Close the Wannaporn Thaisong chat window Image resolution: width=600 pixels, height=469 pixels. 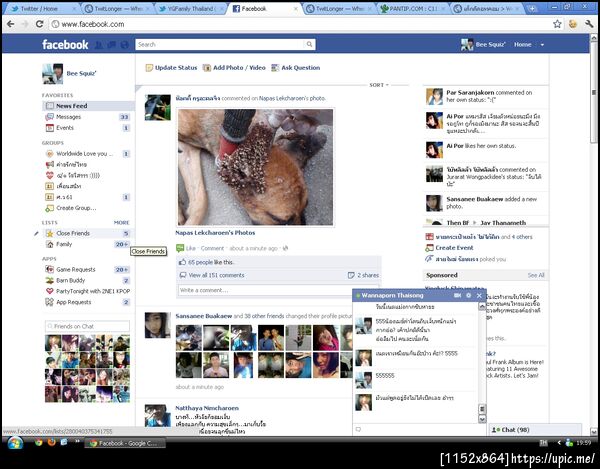click(479, 295)
